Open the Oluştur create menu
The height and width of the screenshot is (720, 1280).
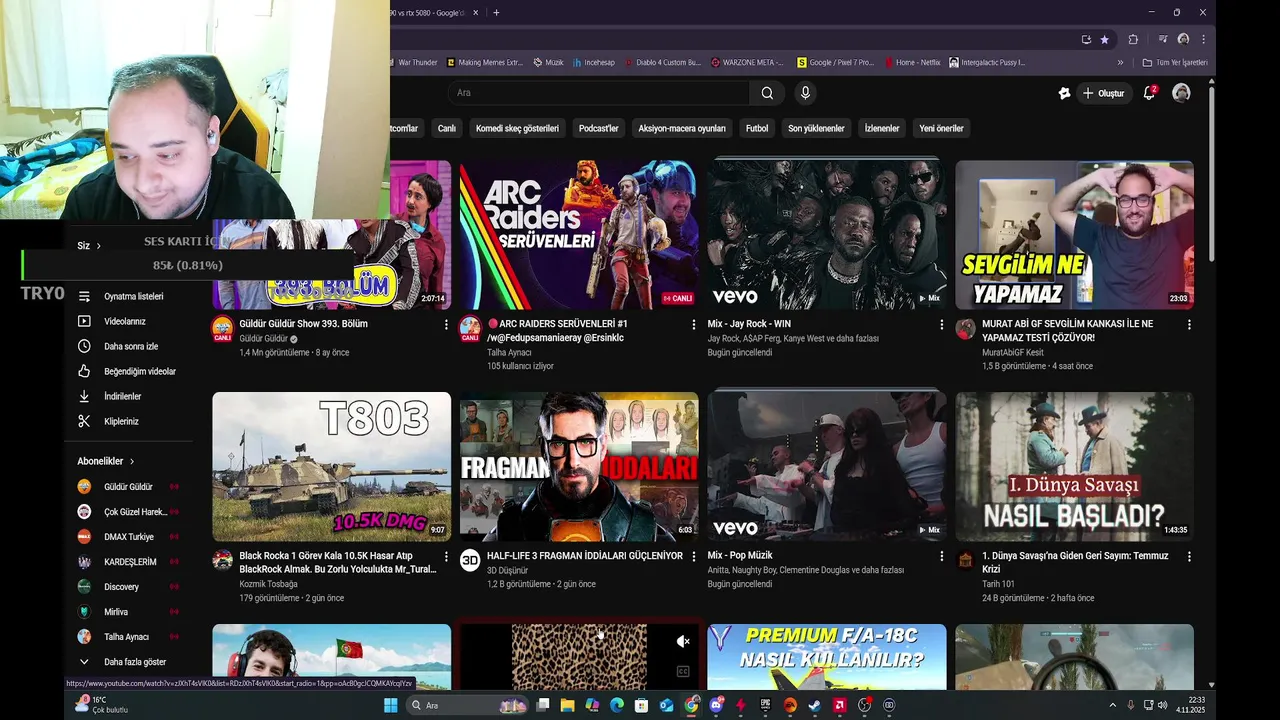coord(1104,93)
